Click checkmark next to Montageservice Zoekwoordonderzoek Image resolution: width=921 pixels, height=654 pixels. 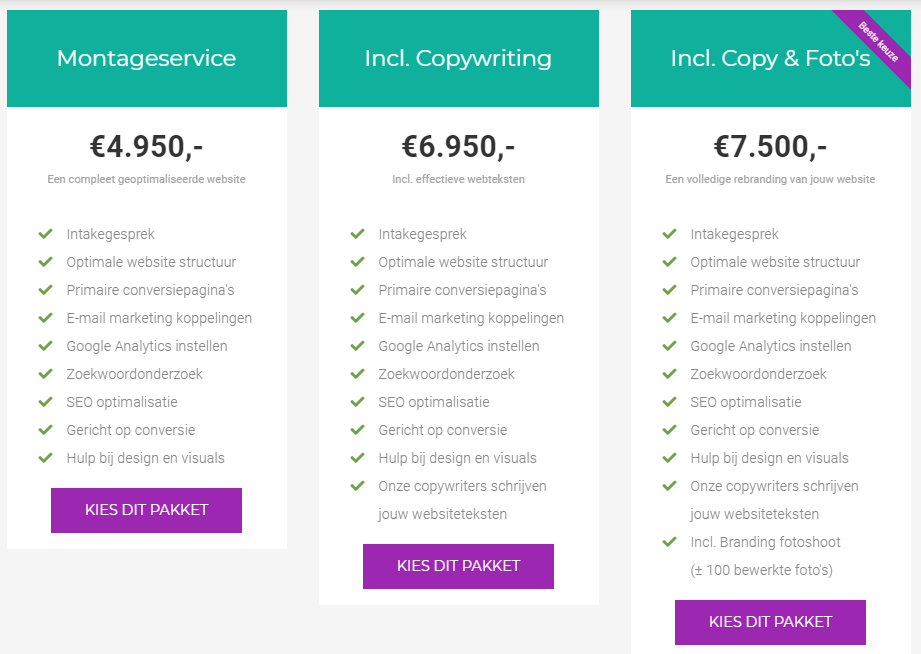[45, 374]
